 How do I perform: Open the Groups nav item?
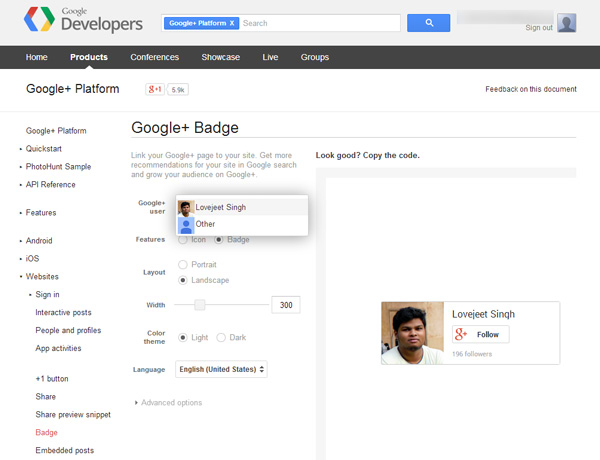coord(315,57)
